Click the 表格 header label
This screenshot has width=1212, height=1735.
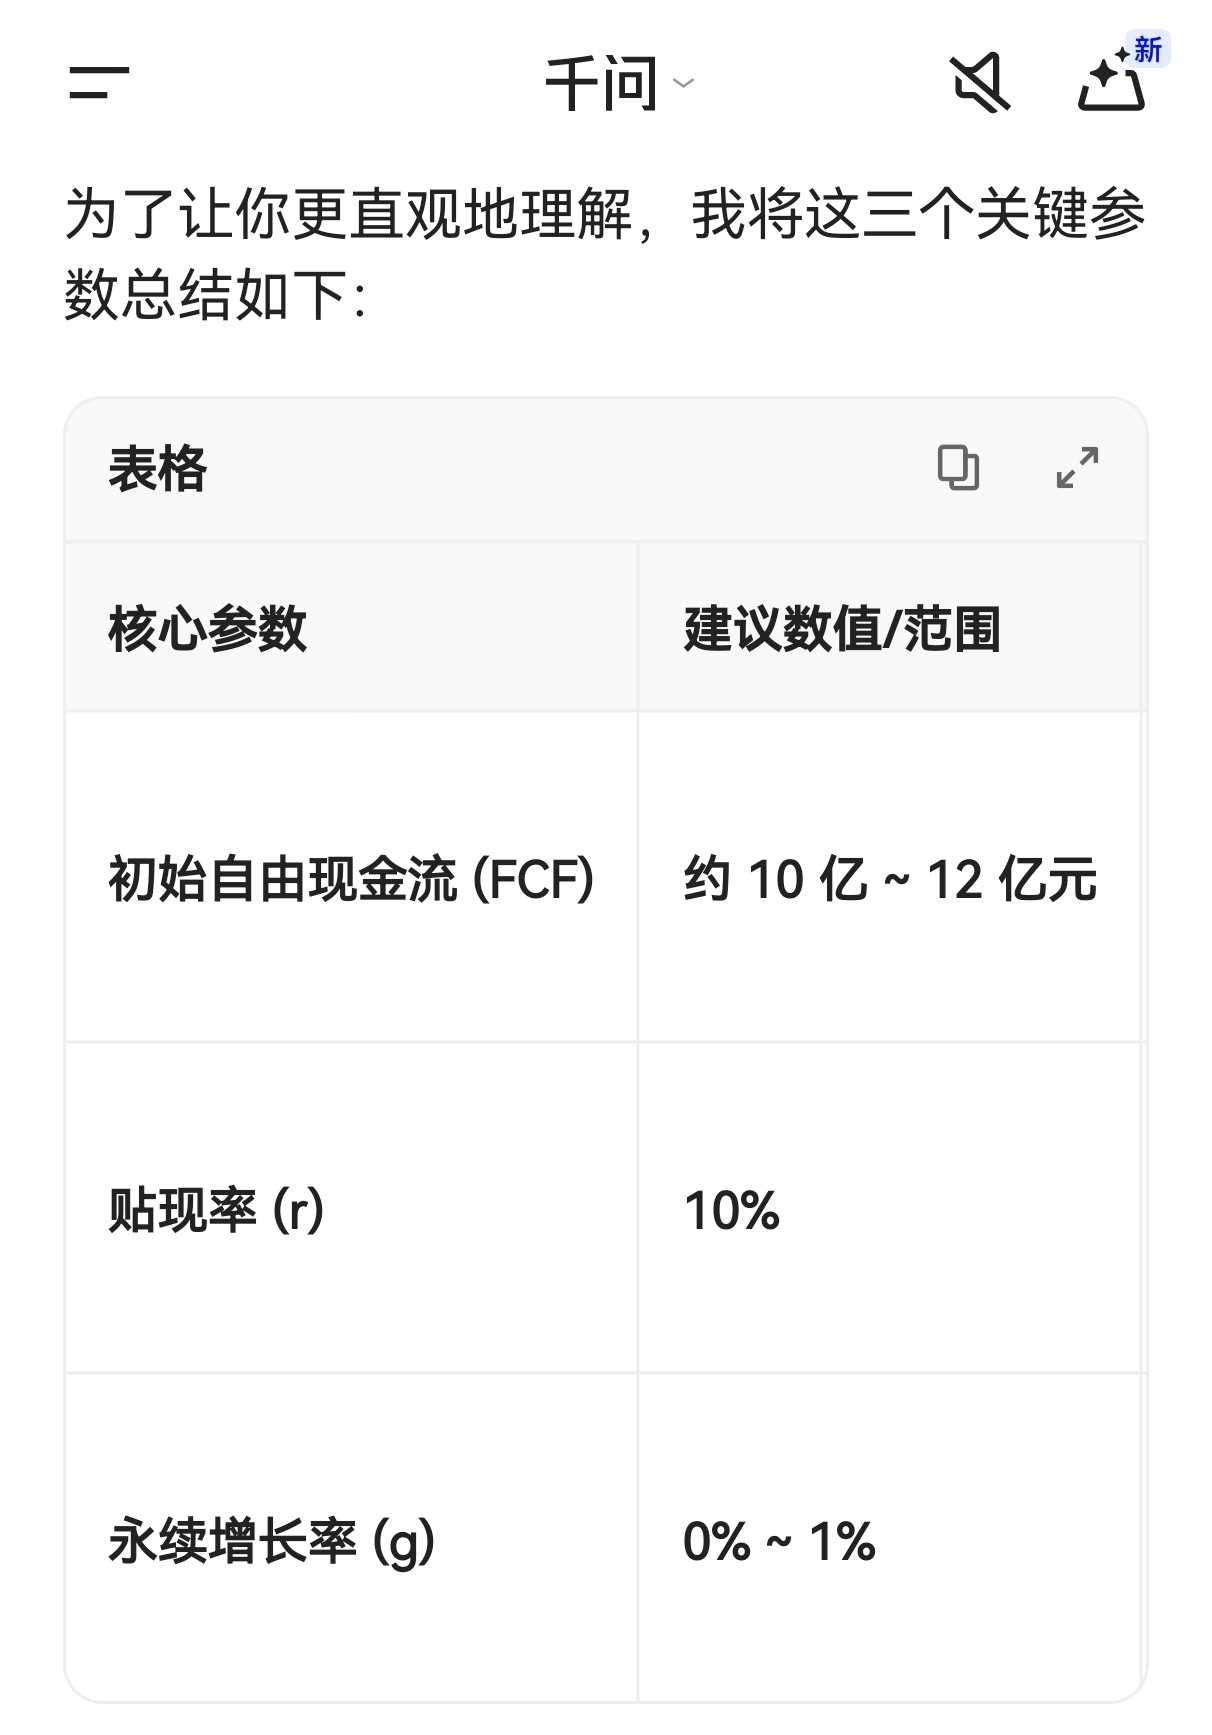pos(158,469)
